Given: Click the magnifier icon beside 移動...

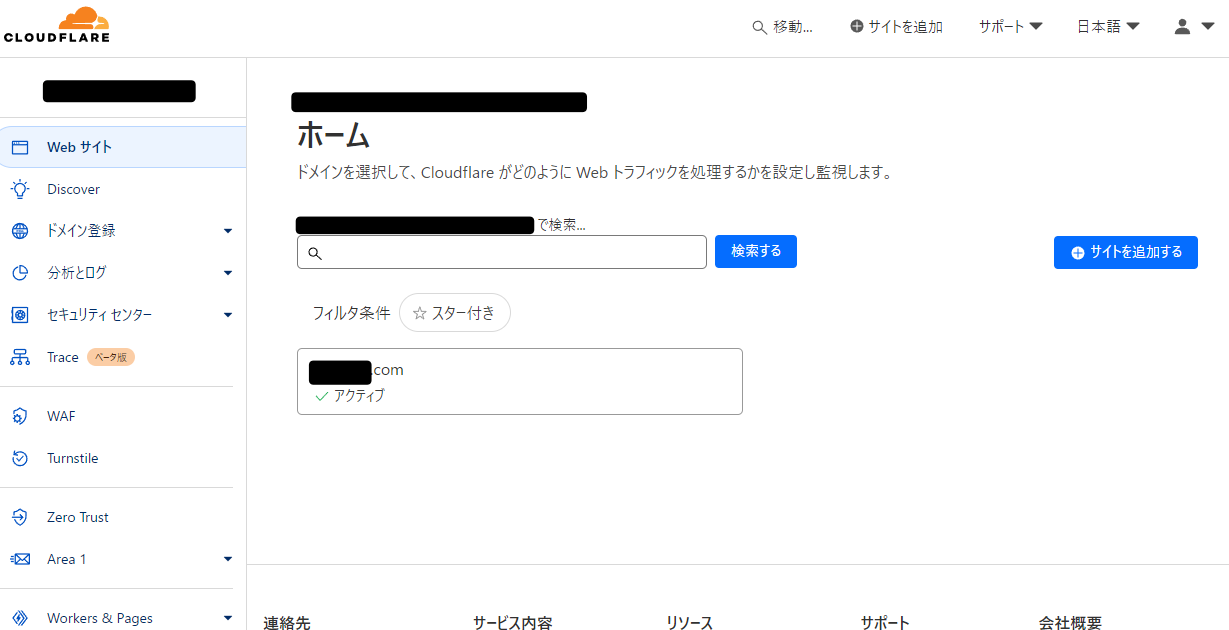Looking at the screenshot, I should coord(759,28).
